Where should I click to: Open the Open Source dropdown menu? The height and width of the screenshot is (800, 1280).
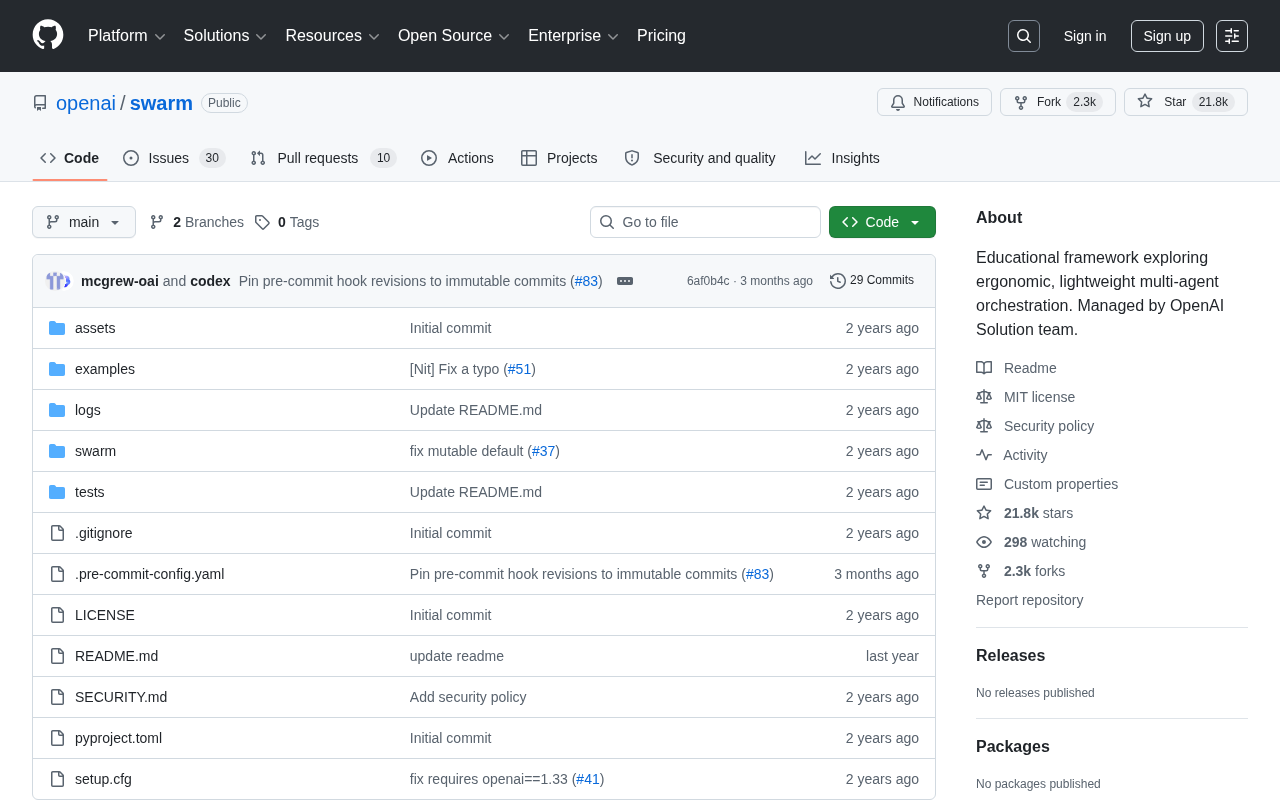click(x=454, y=36)
